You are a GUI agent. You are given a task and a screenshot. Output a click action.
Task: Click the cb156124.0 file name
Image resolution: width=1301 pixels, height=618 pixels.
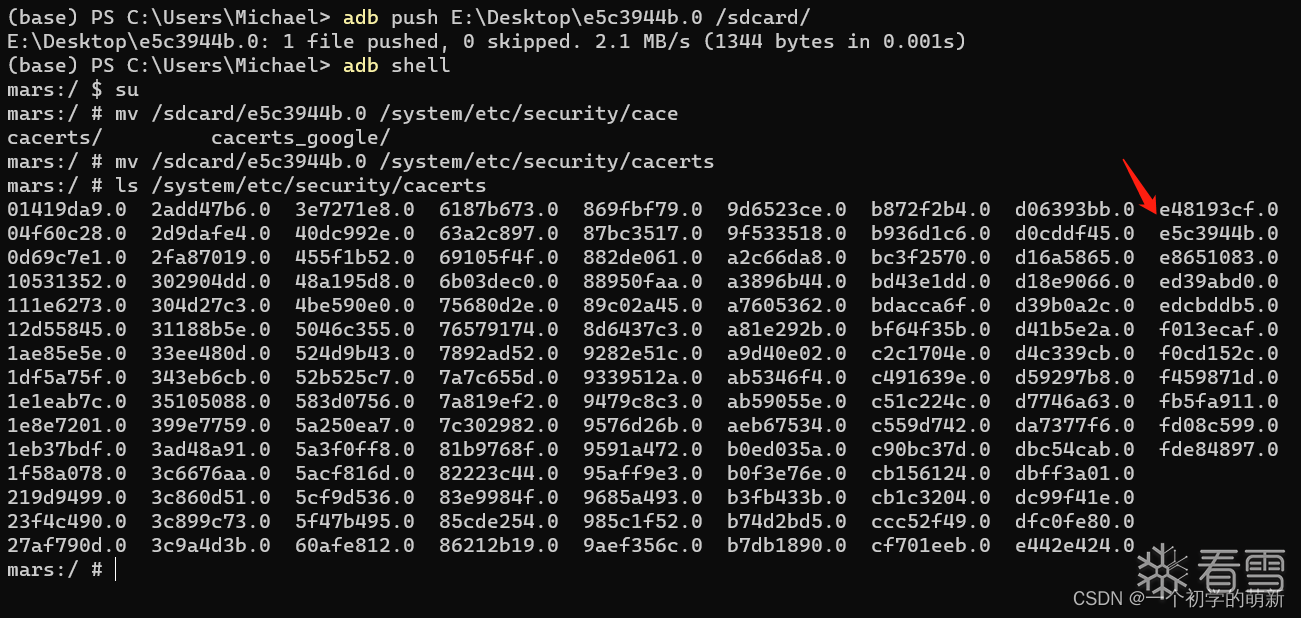[930, 474]
